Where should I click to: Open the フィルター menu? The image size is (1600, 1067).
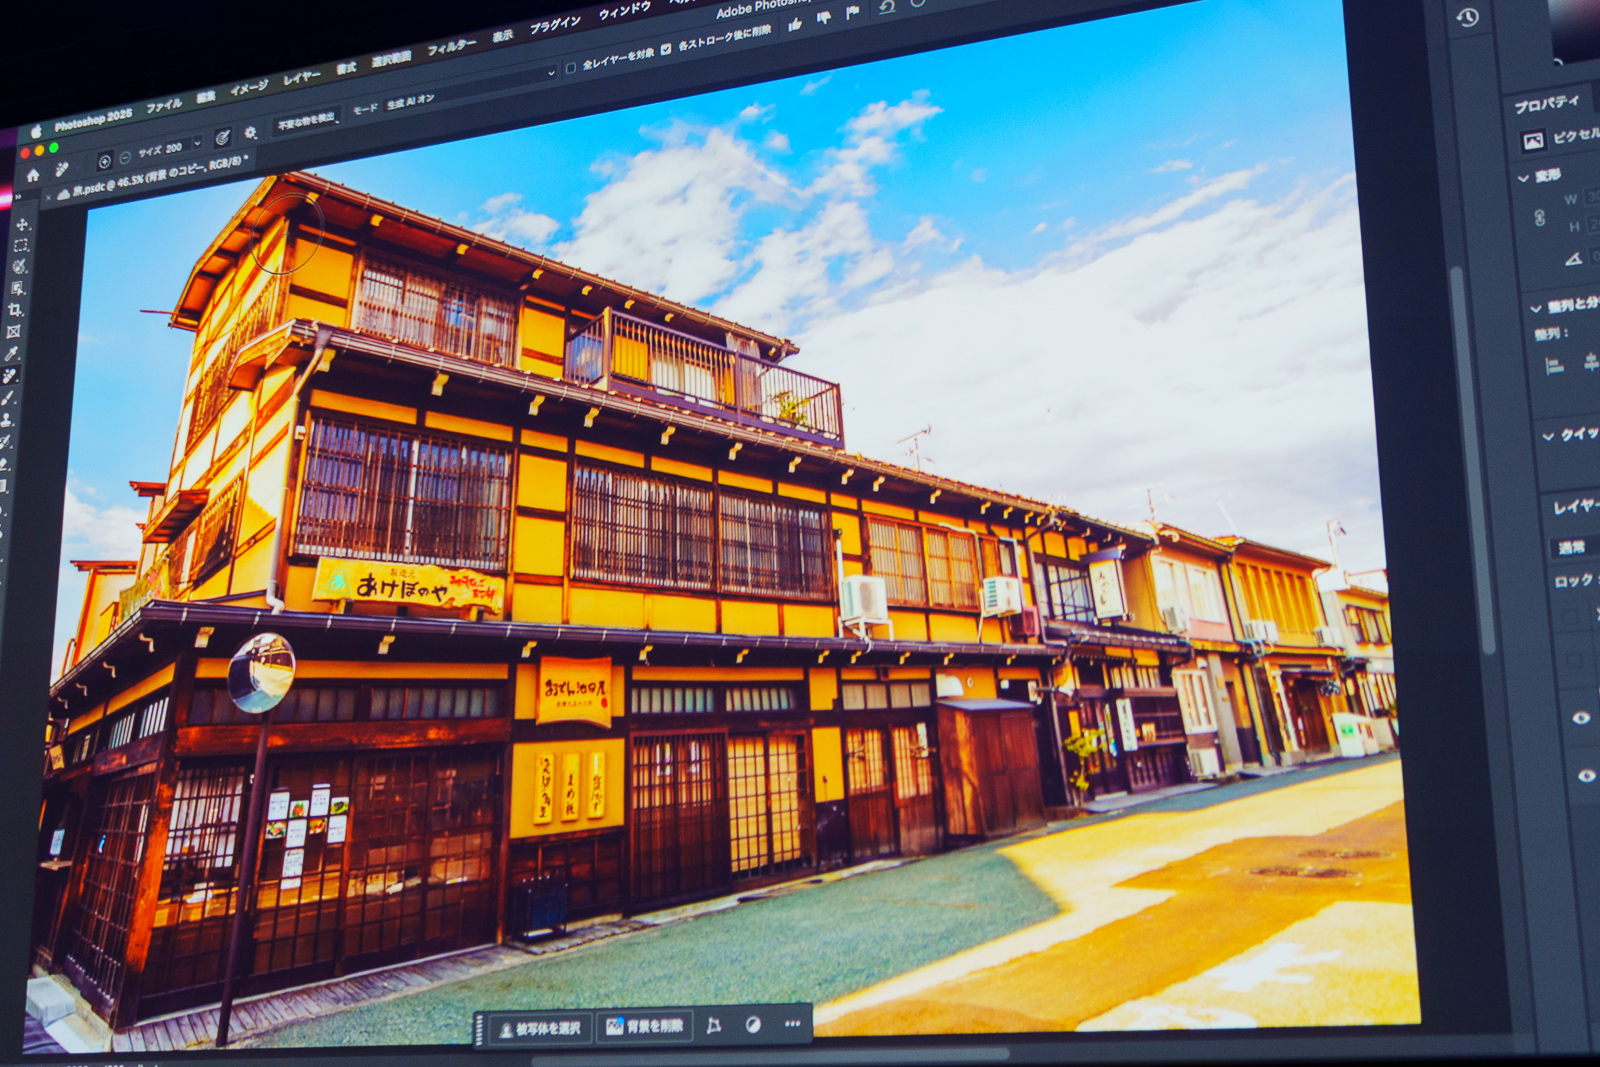(452, 47)
